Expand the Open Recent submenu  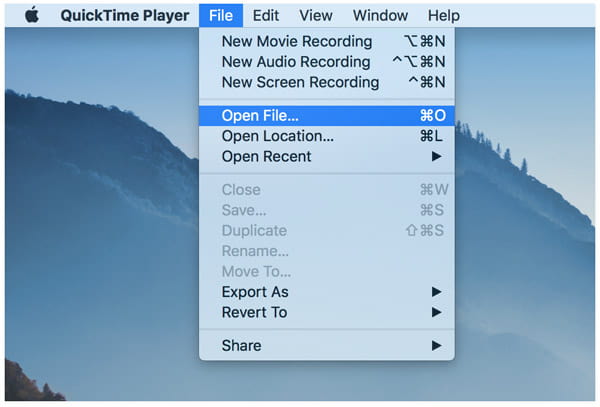(x=327, y=156)
